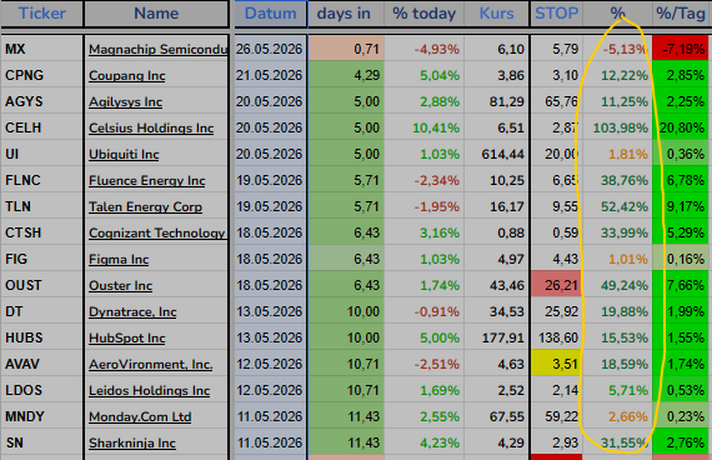
Task: Select the STOP column header
Action: pos(556,13)
